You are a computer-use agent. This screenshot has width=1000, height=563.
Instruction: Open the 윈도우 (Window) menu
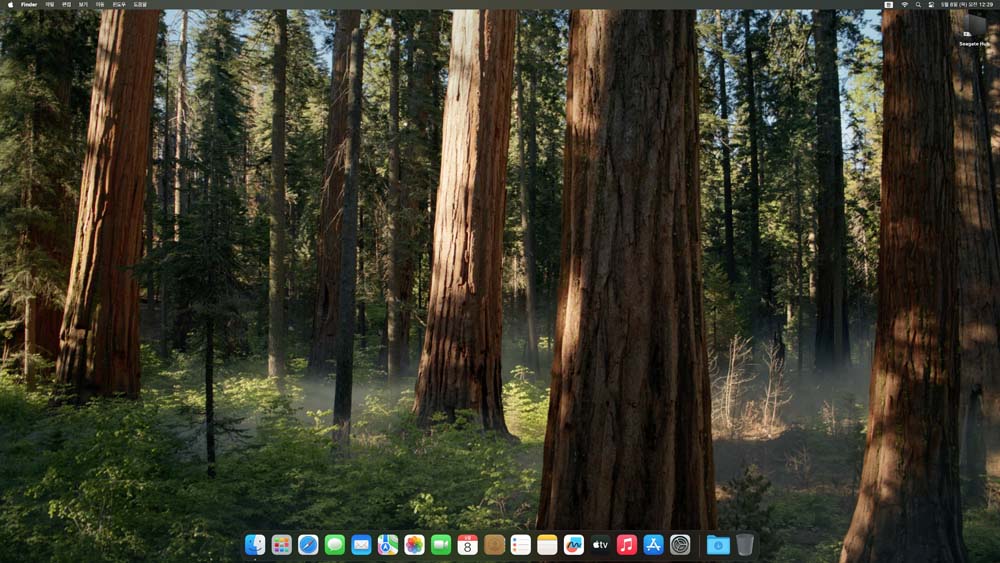119,4
